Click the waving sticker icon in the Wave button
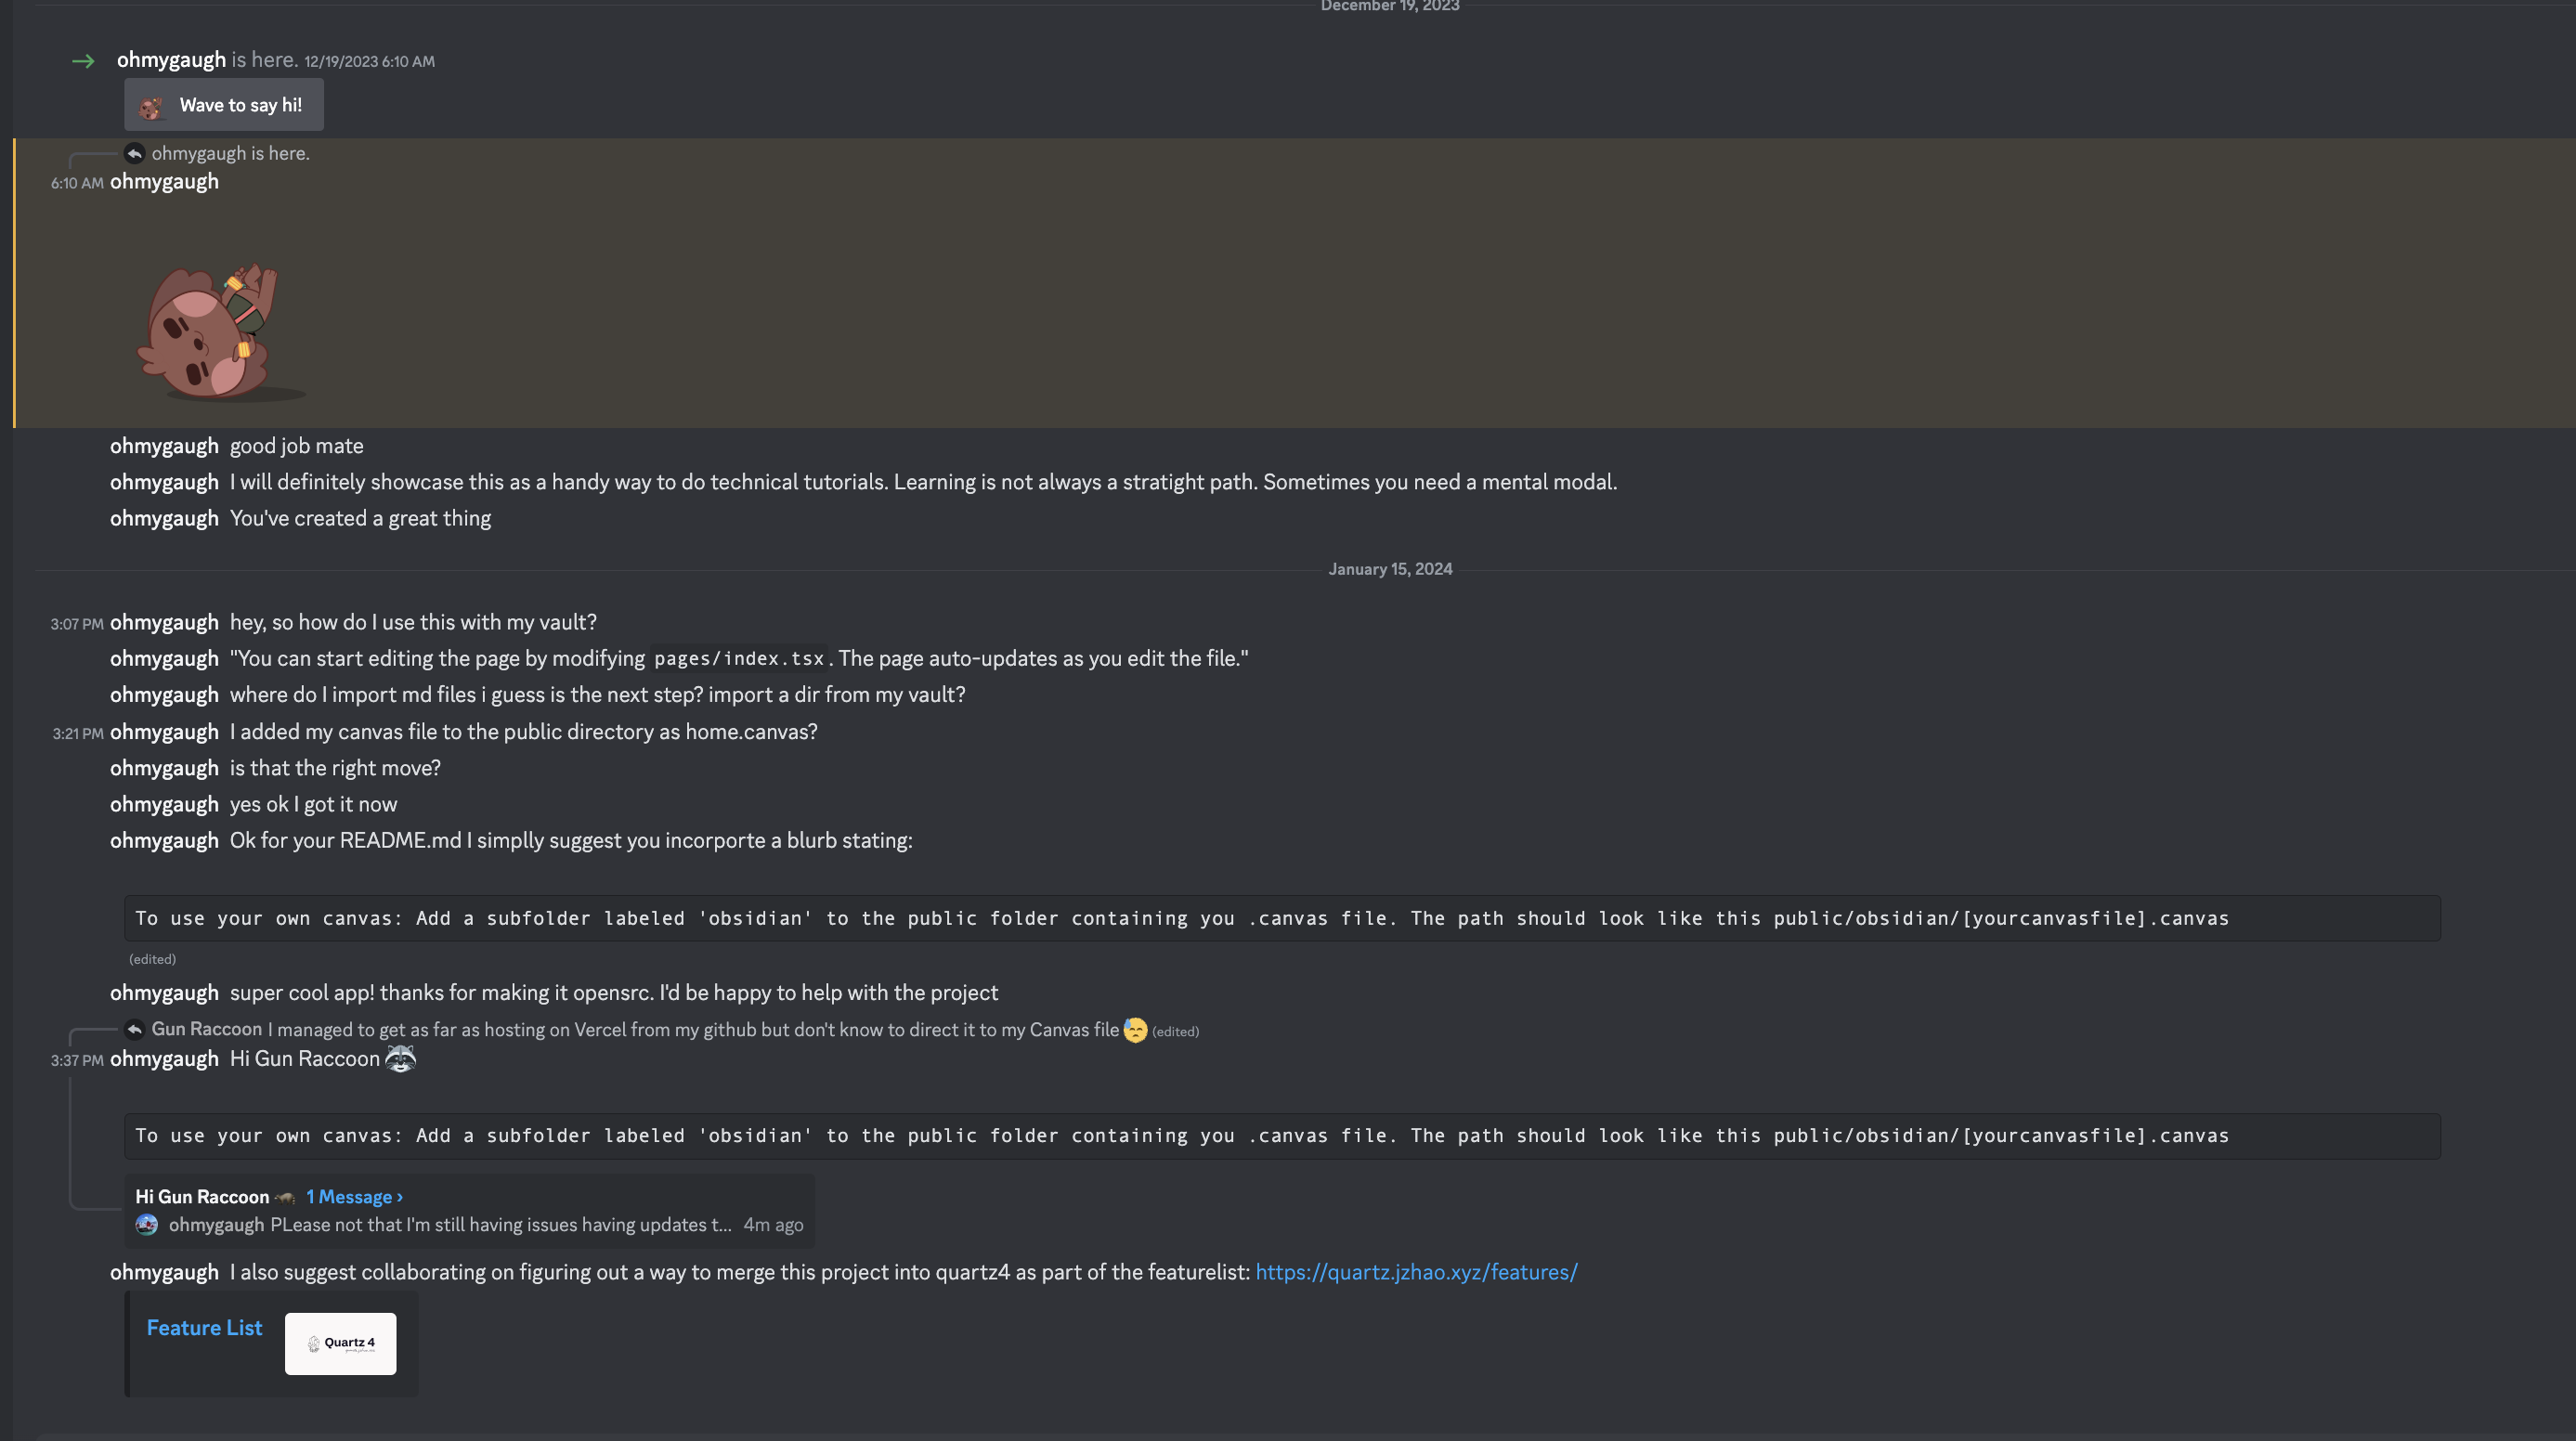 [151, 106]
